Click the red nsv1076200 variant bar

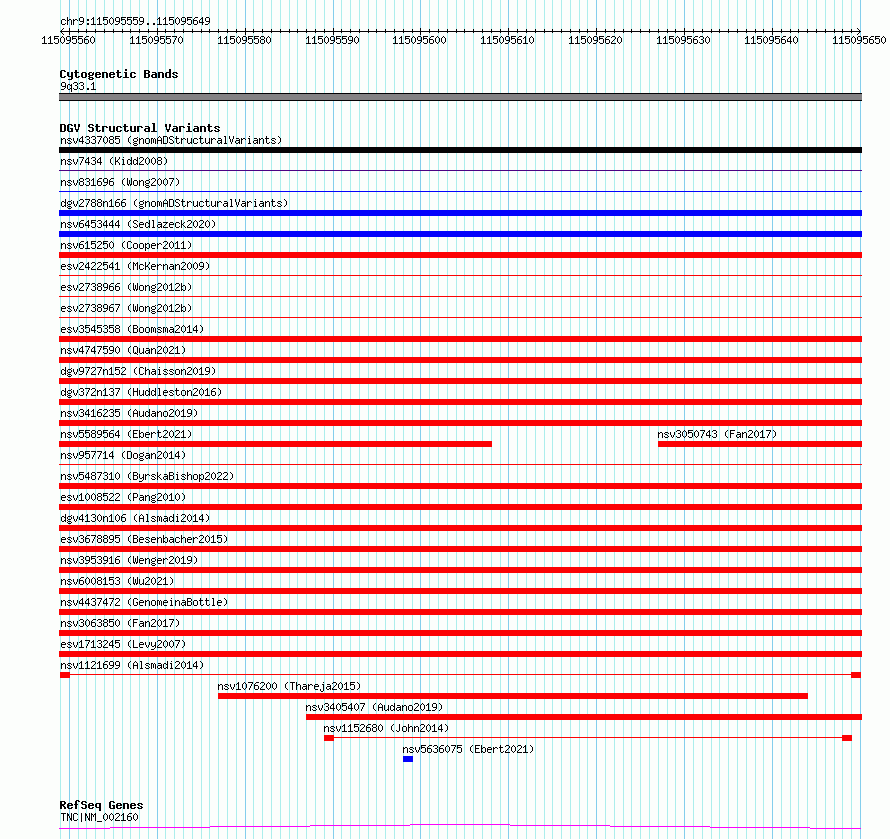[513, 696]
